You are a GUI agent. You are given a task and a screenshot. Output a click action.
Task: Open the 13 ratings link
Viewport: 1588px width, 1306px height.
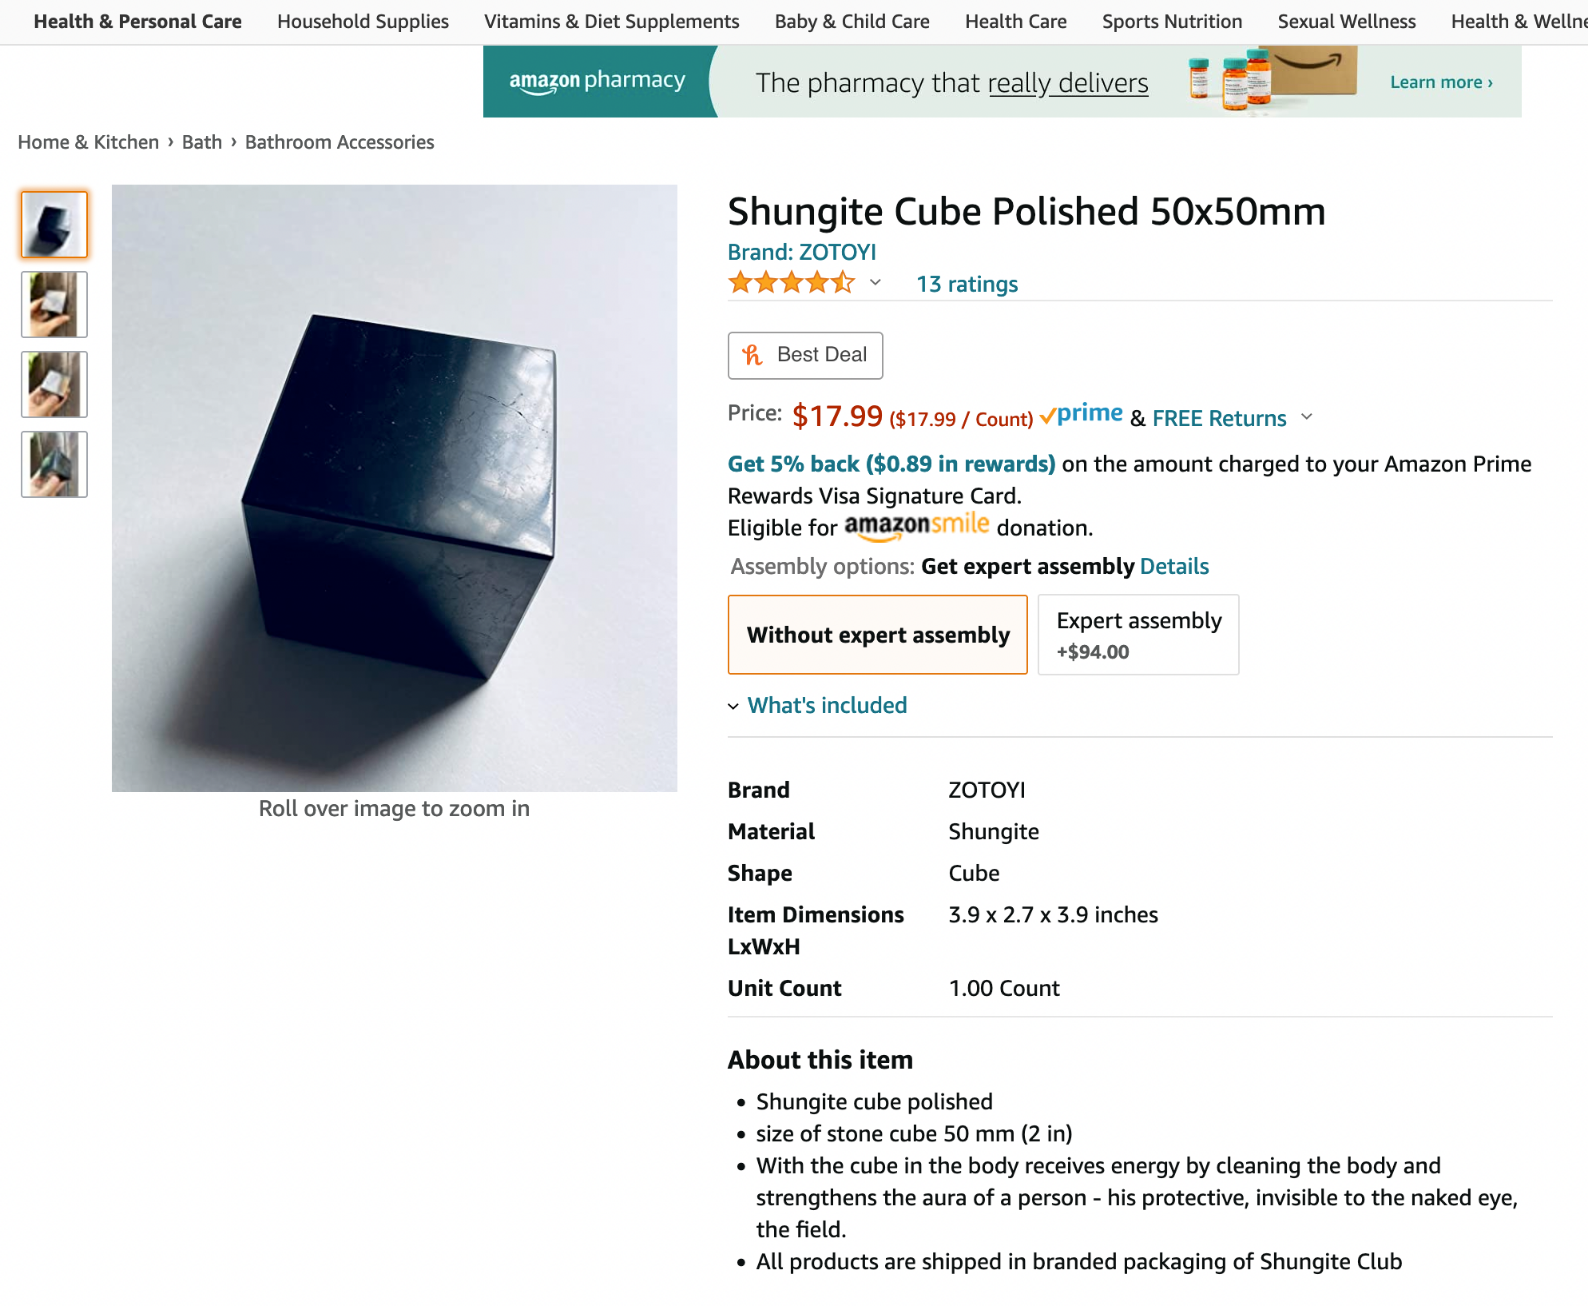966,284
